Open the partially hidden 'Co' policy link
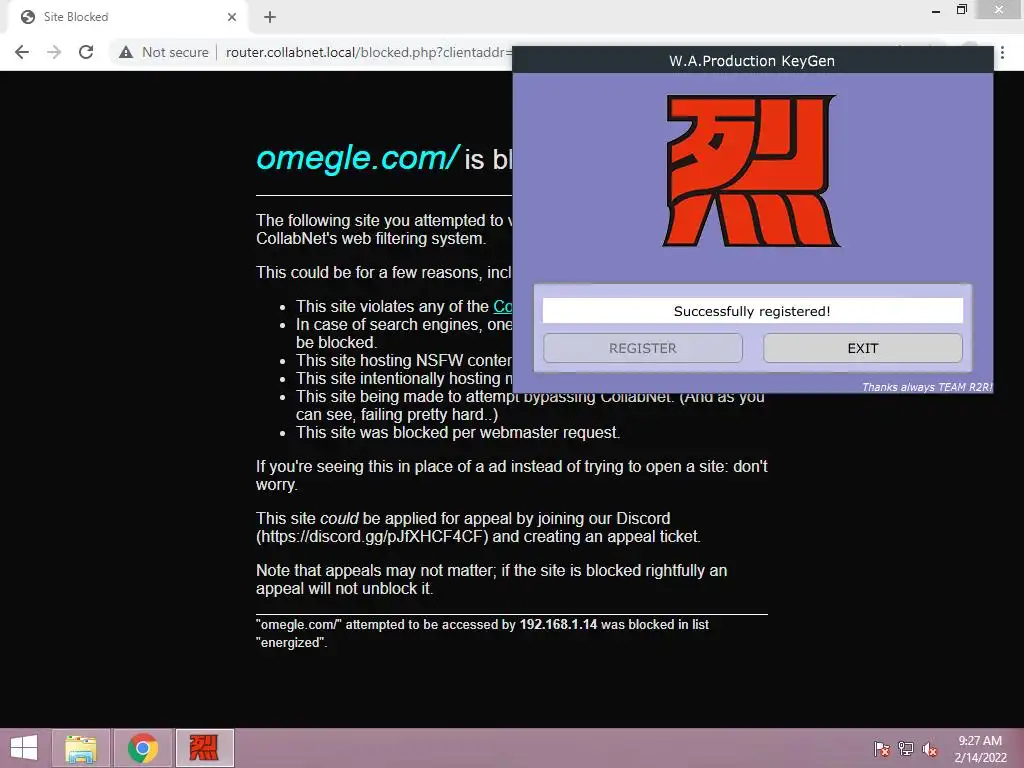The height and width of the screenshot is (768, 1024). pos(503,306)
